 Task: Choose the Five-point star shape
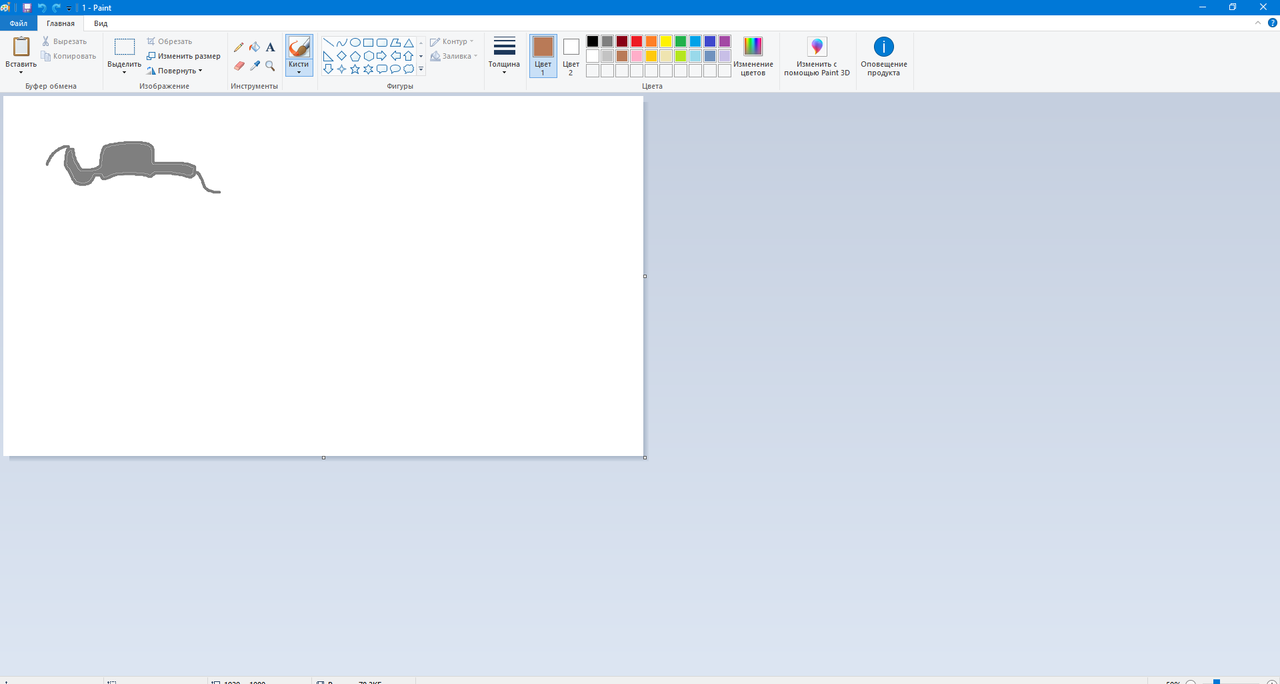pyautogui.click(x=355, y=69)
